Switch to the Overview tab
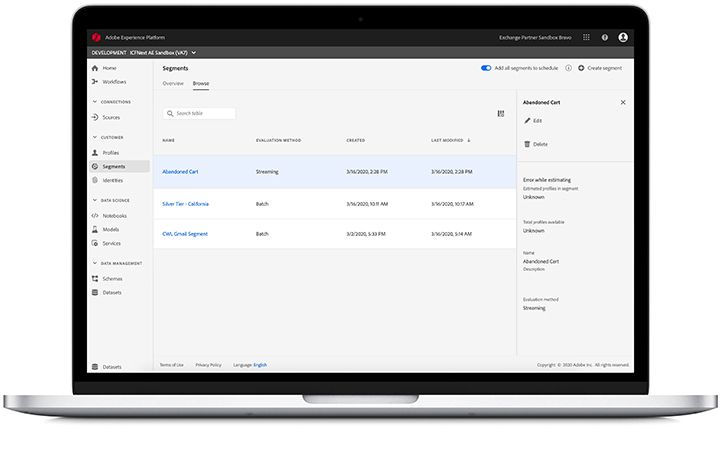The image size is (720, 450). (x=173, y=83)
